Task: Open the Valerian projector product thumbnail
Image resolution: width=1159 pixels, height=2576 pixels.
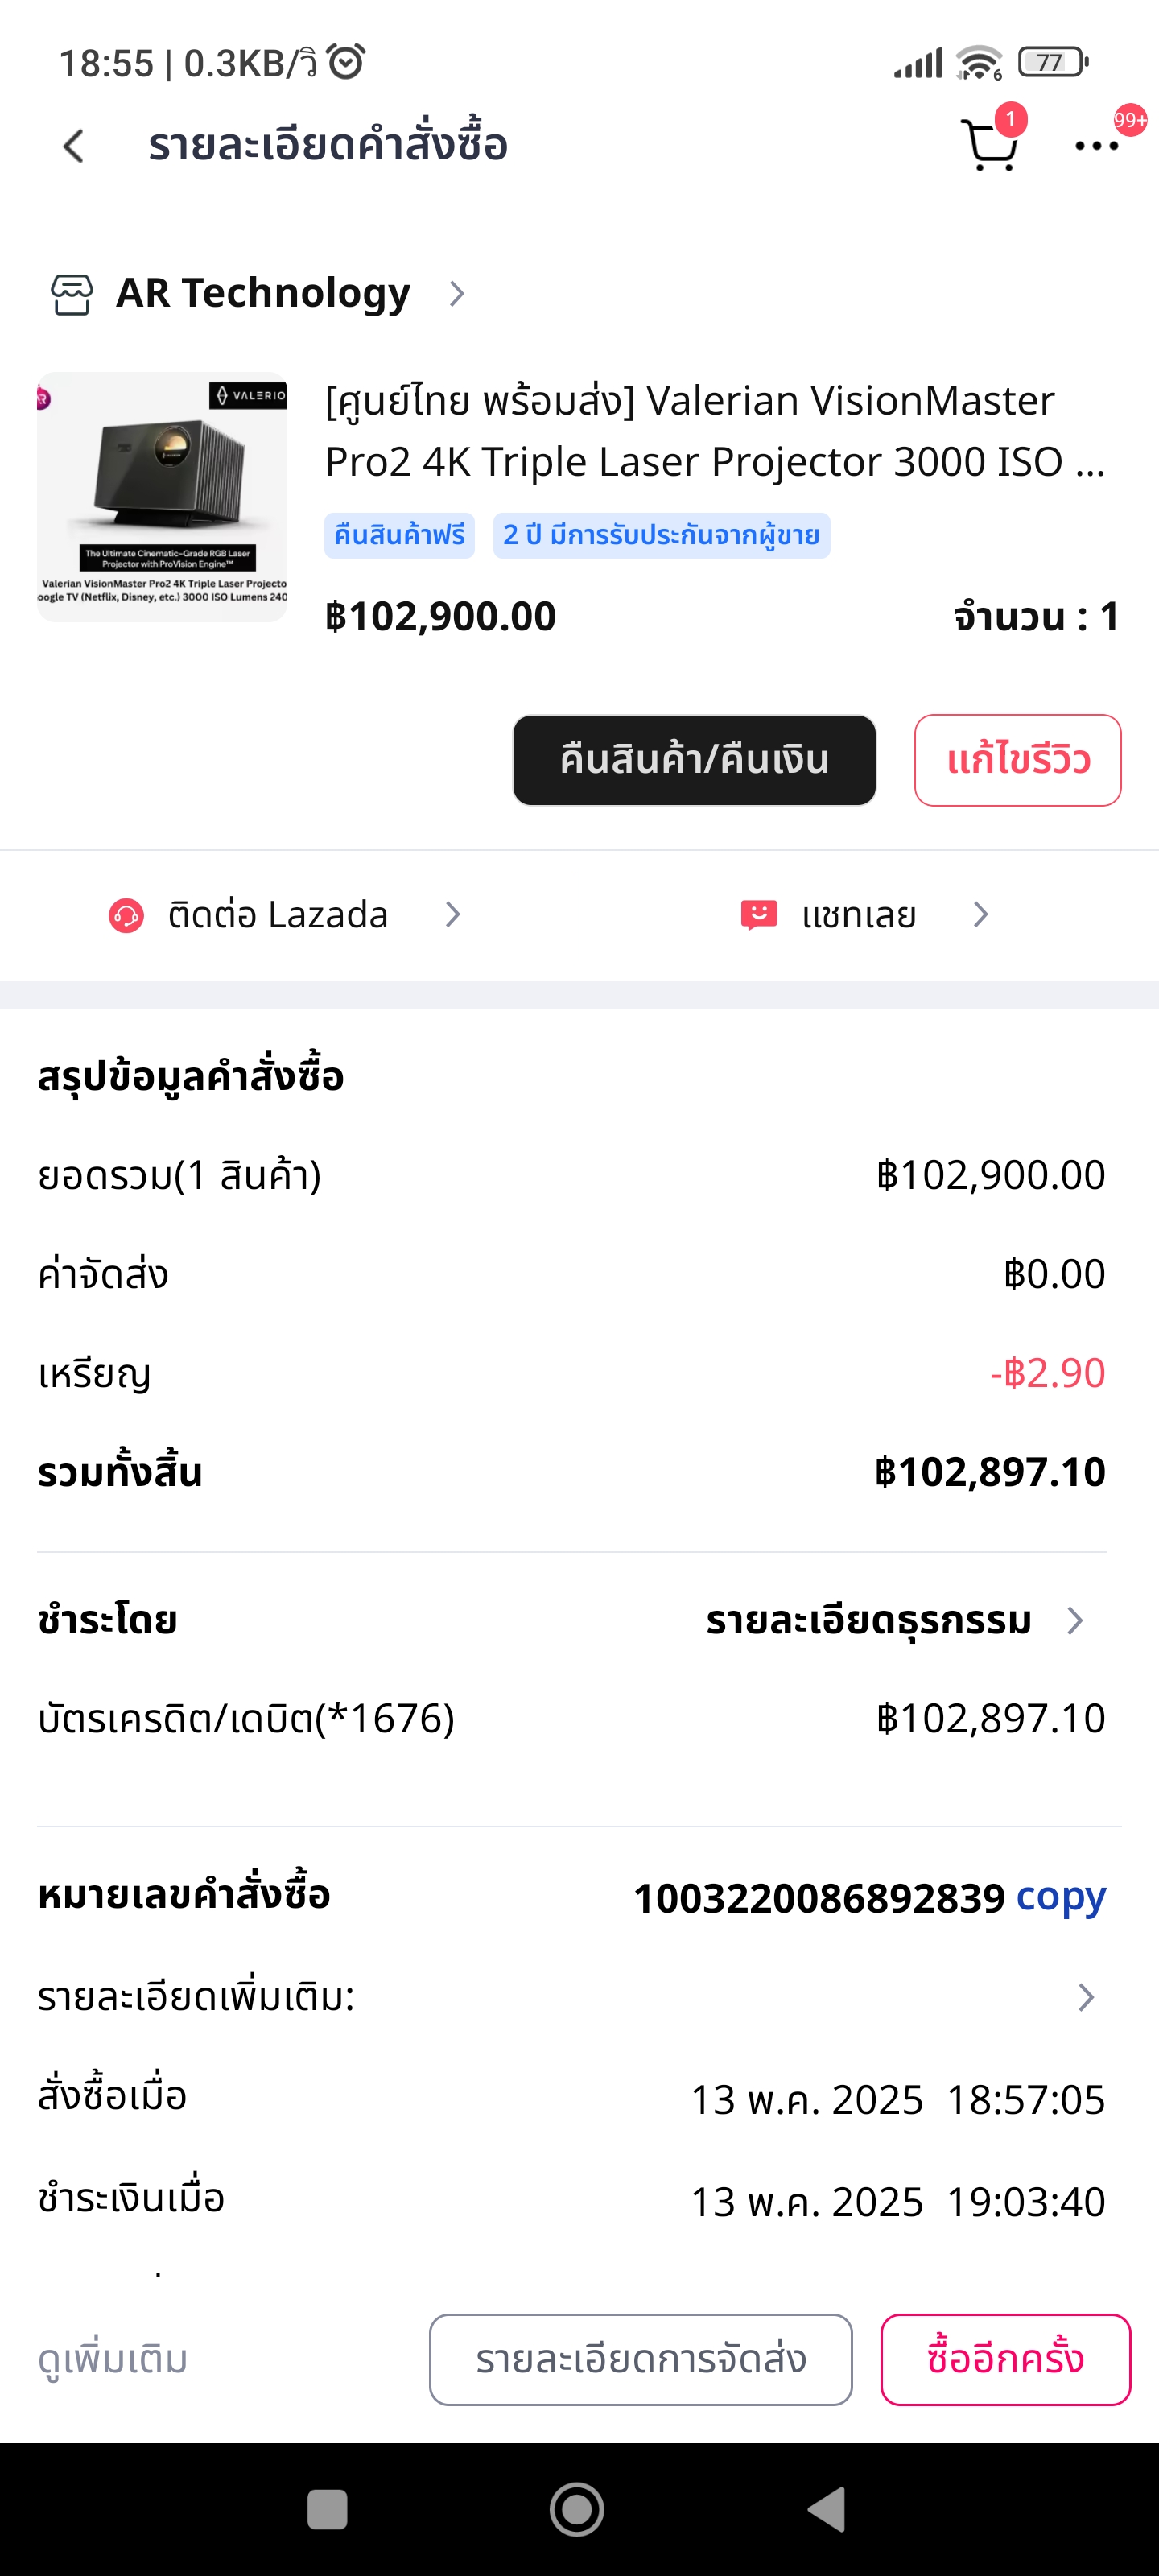Action: pyautogui.click(x=162, y=497)
